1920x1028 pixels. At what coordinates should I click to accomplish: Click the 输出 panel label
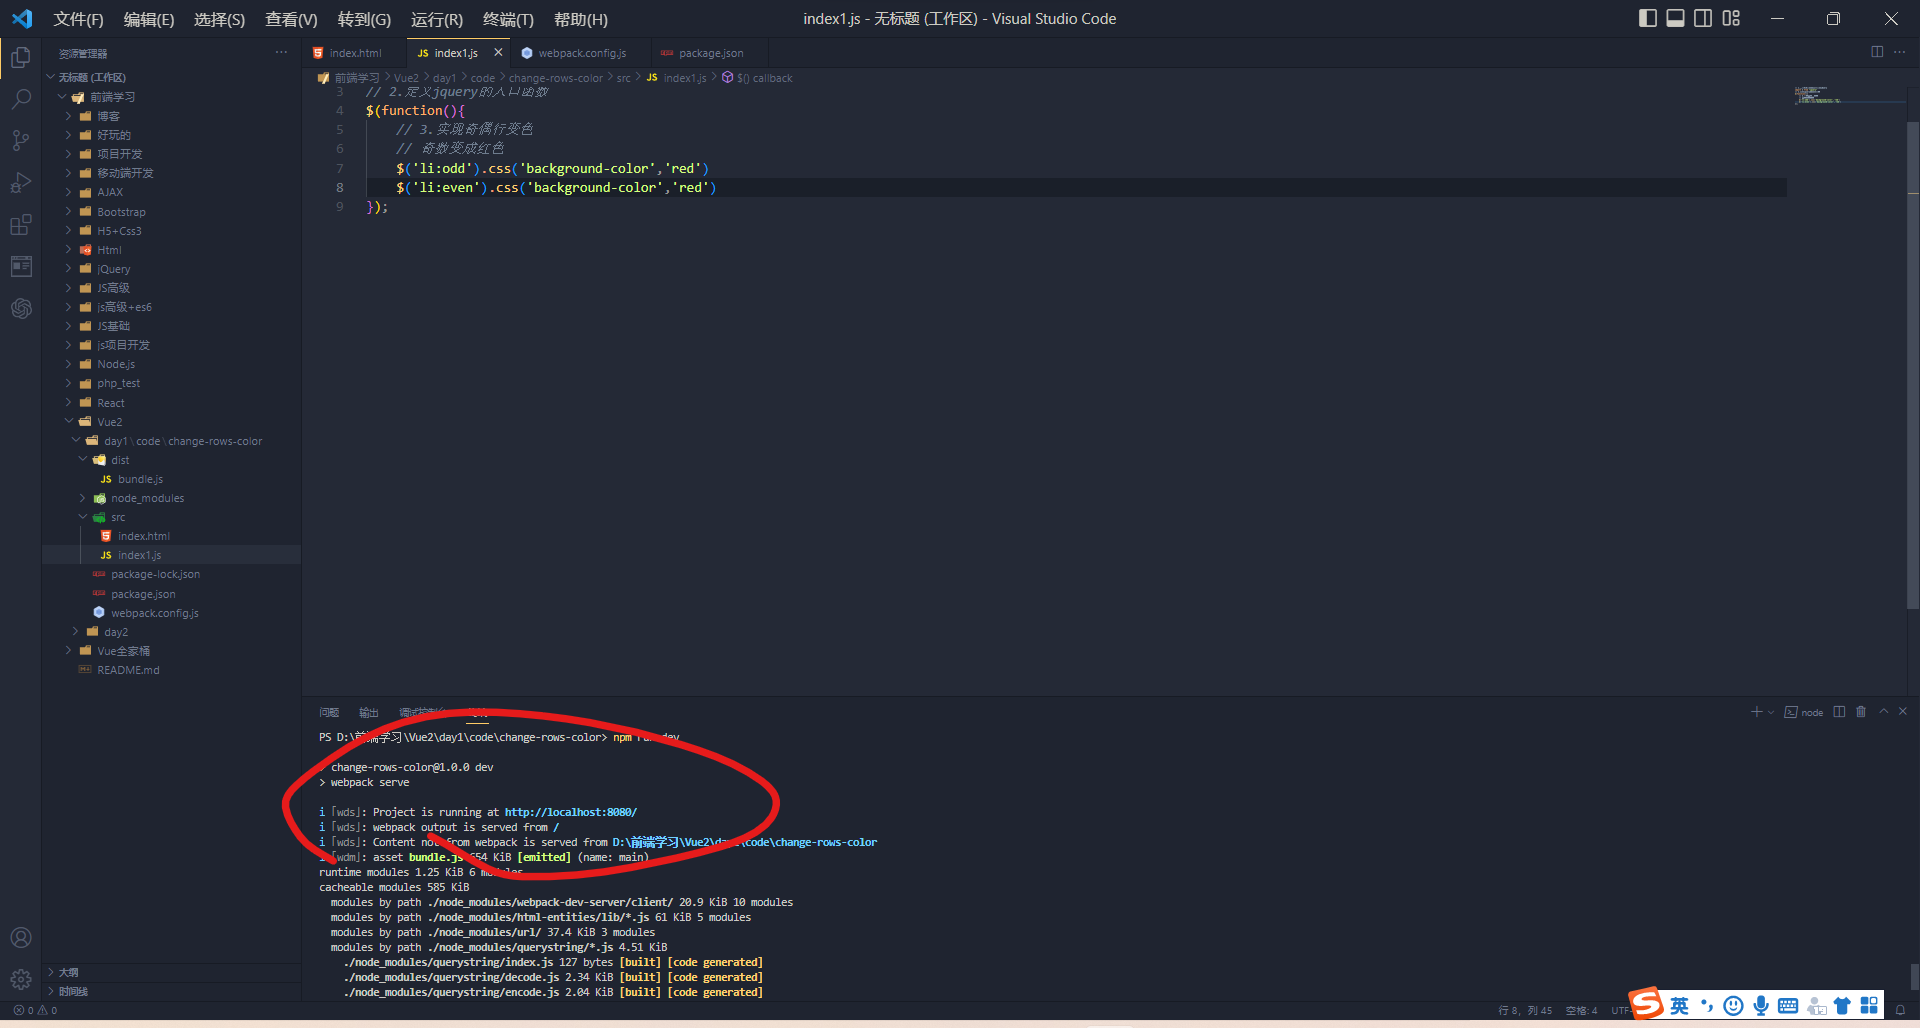coord(367,712)
